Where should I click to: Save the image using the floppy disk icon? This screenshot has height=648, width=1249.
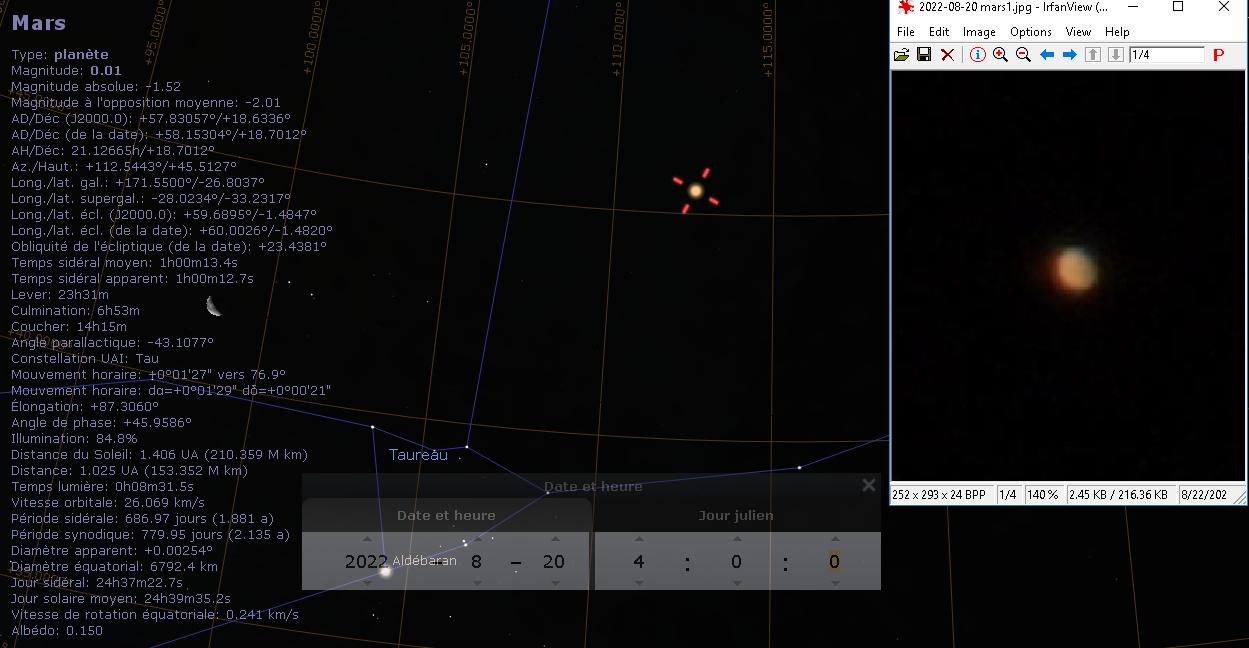click(x=924, y=55)
